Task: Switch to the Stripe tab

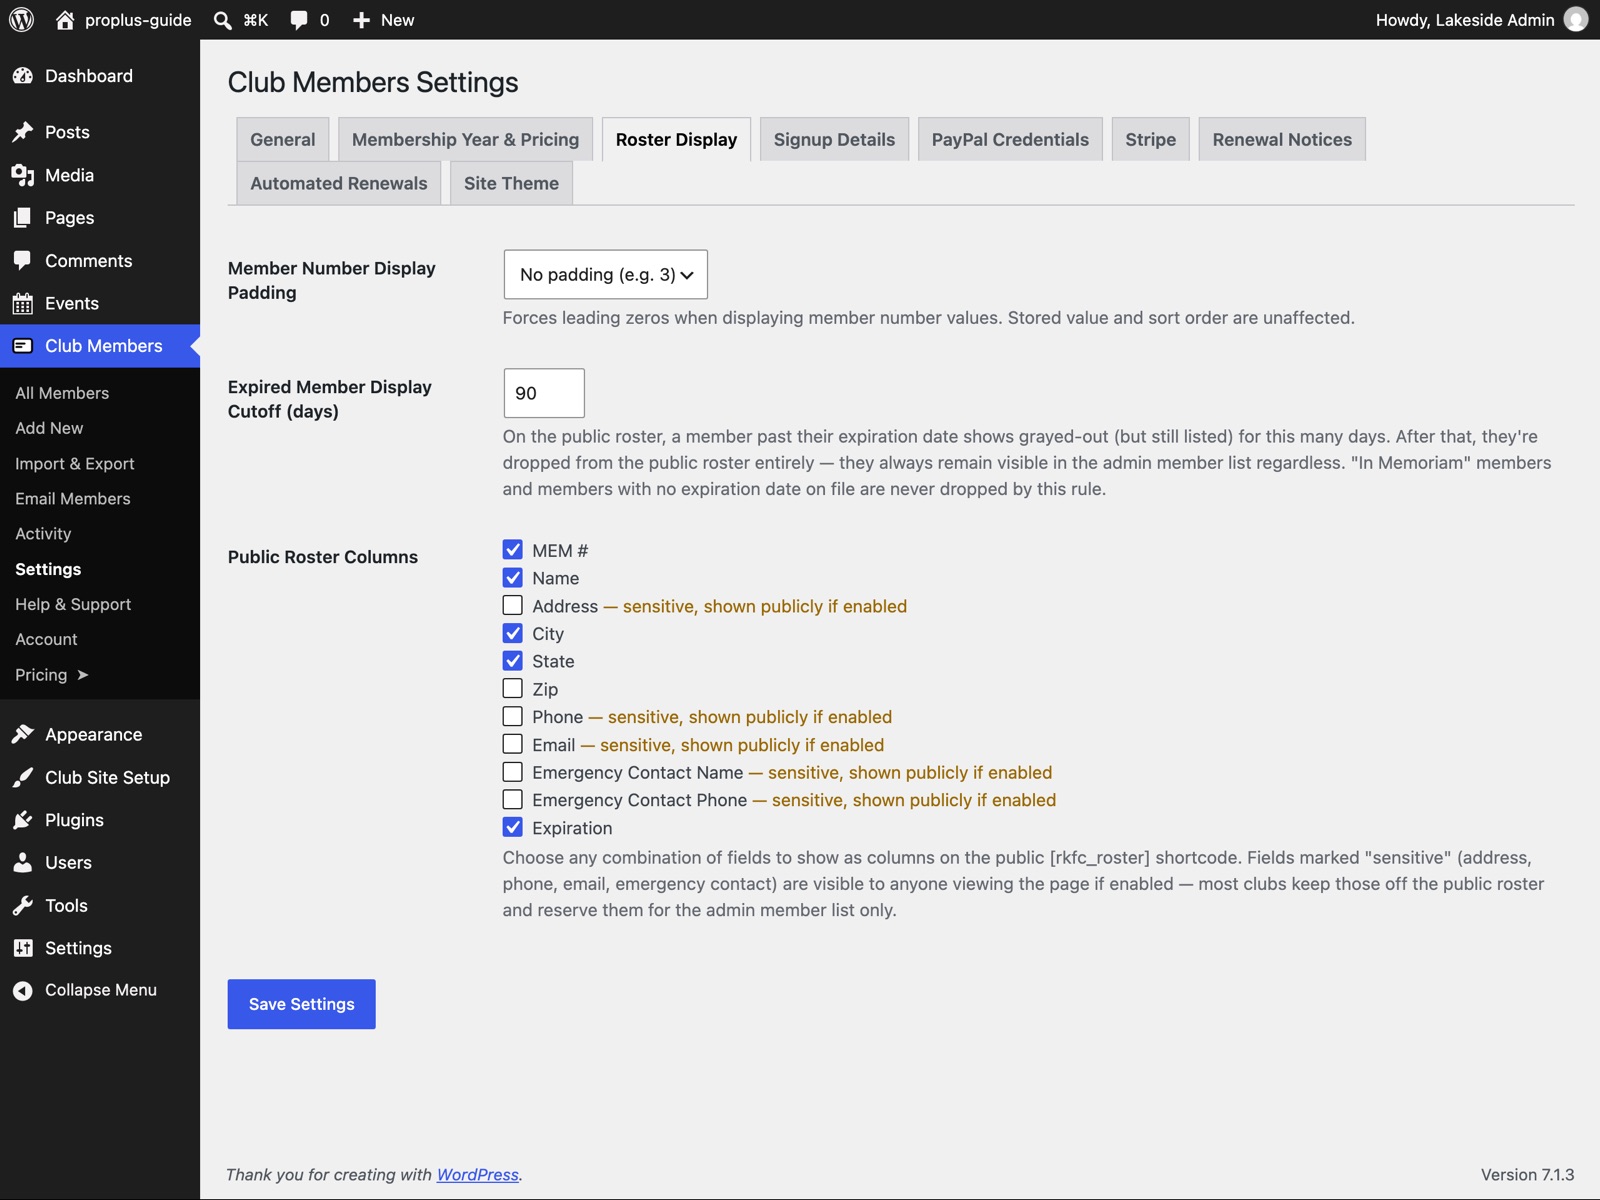Action: tap(1151, 140)
